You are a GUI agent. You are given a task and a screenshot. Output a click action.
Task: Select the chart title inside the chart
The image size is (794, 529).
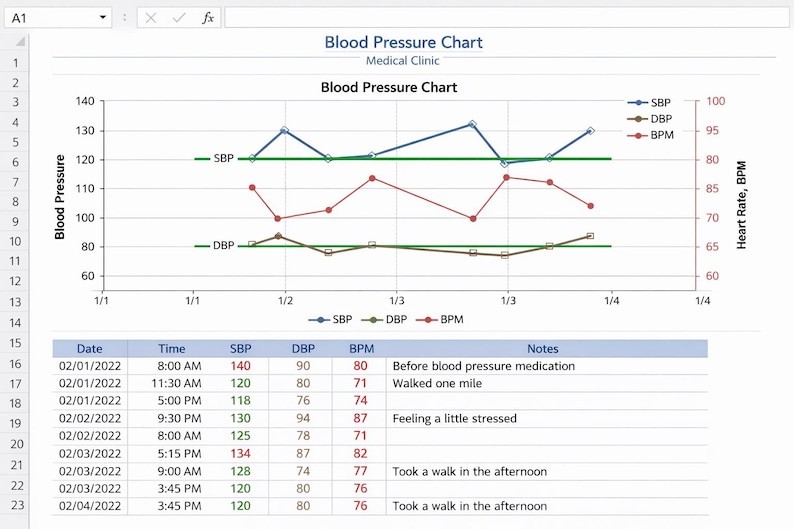[389, 87]
